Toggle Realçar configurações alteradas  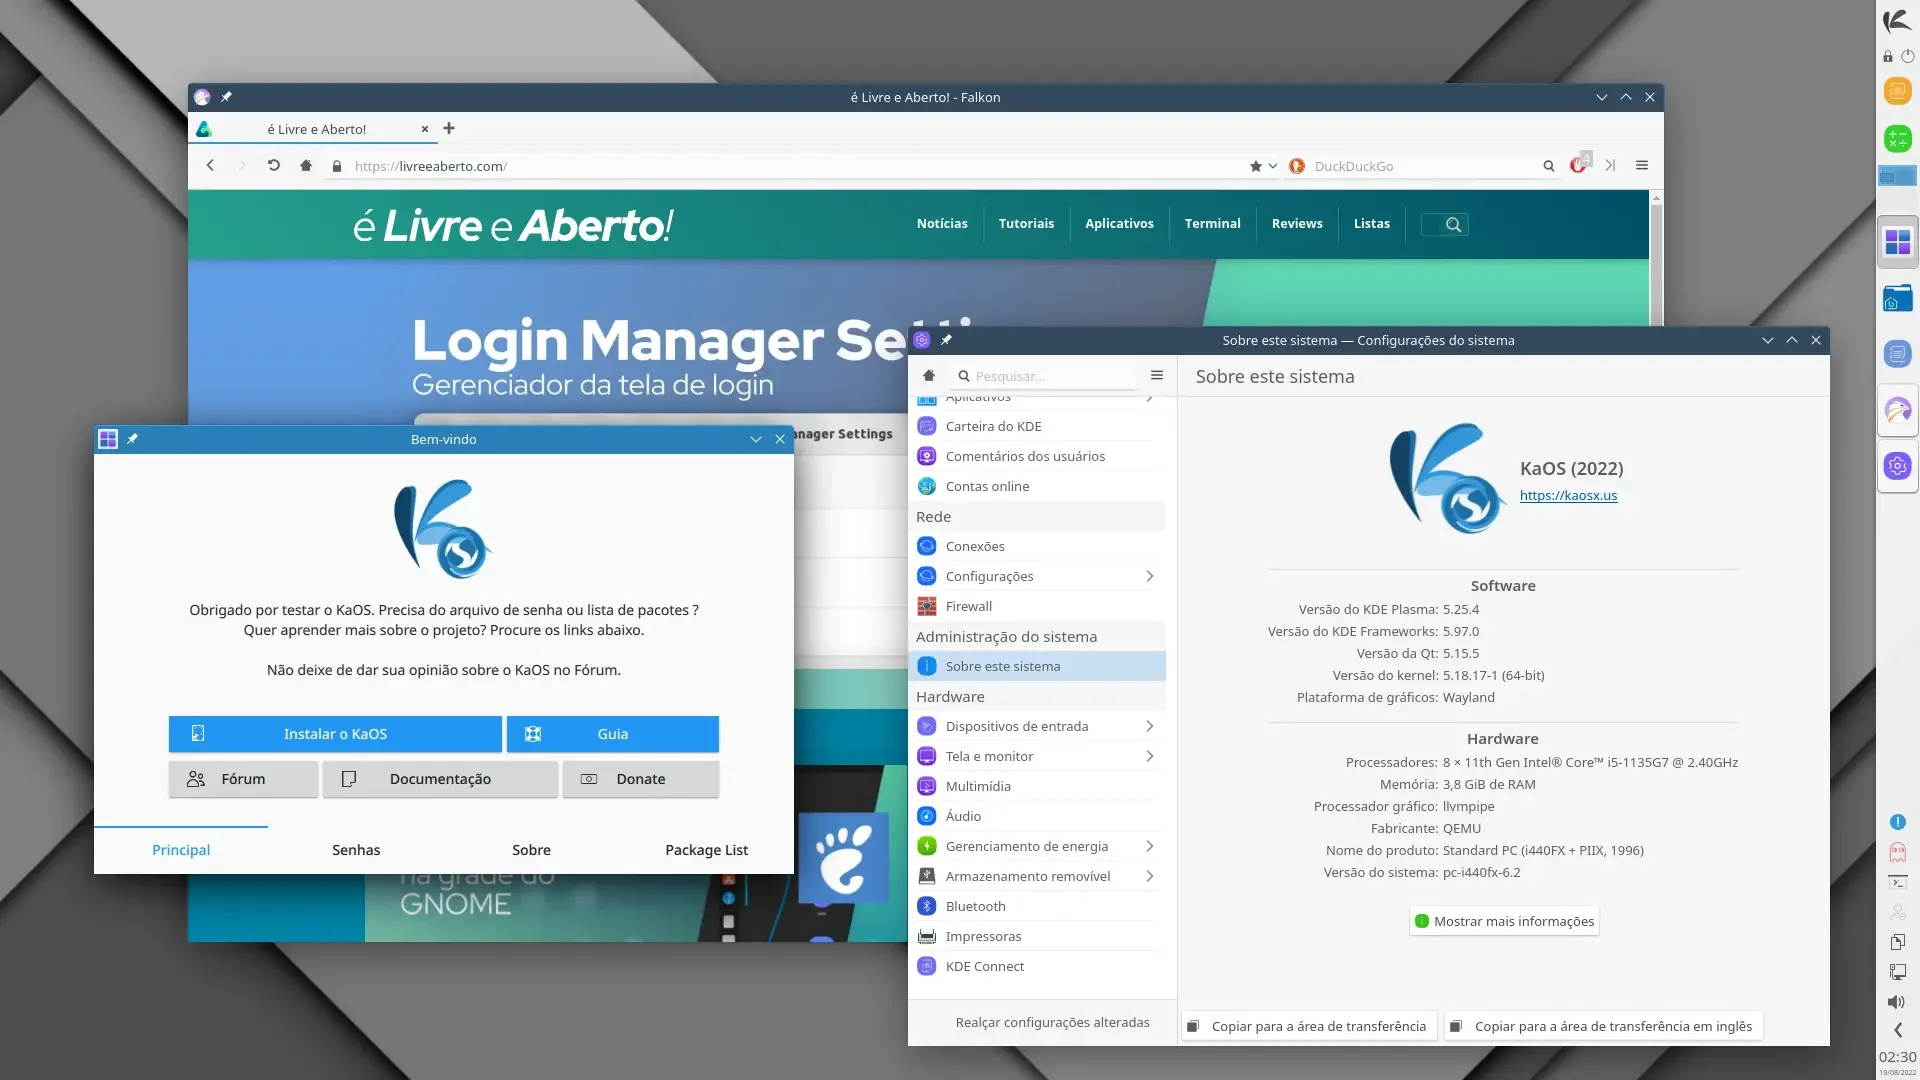point(1052,1022)
